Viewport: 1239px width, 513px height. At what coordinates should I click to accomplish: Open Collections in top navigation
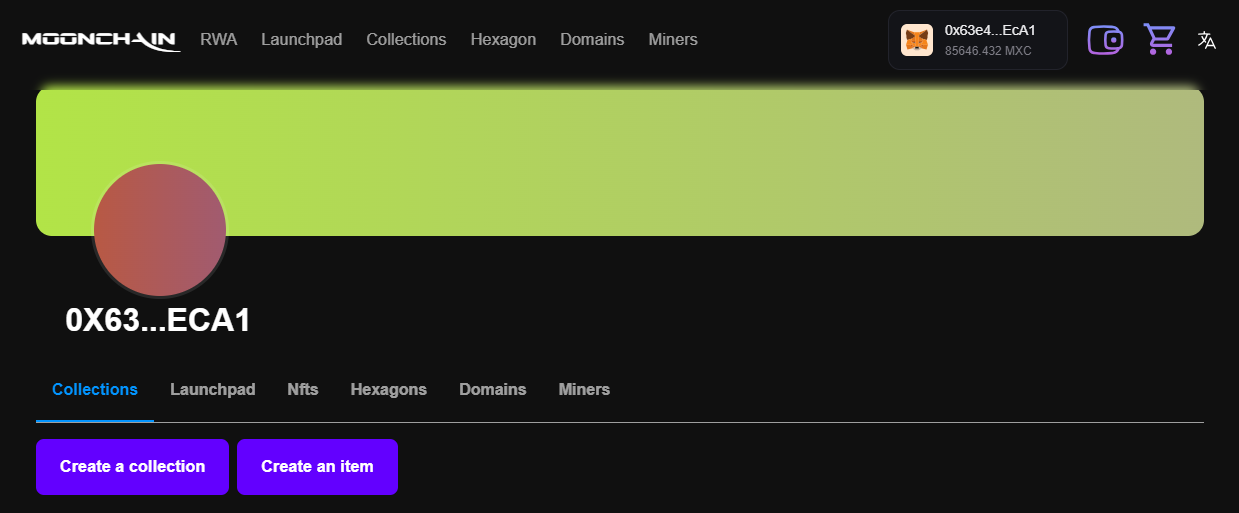pos(406,40)
